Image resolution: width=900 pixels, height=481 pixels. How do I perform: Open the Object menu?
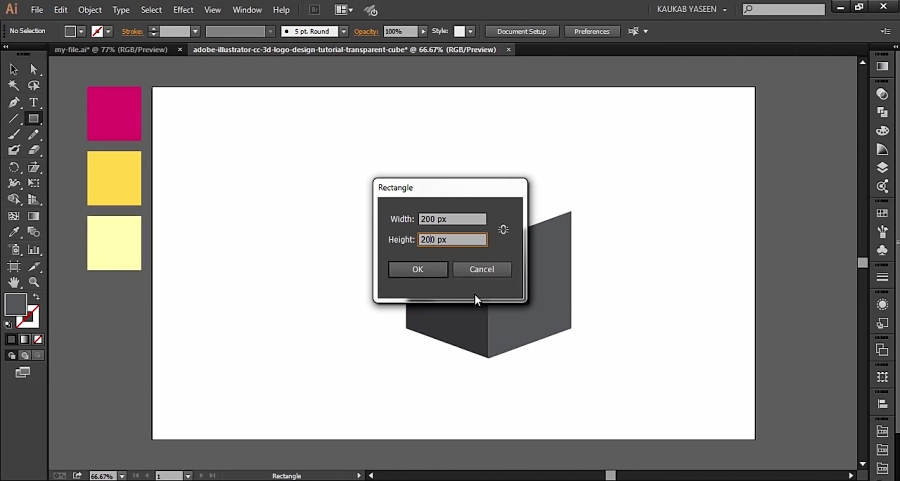[90, 10]
